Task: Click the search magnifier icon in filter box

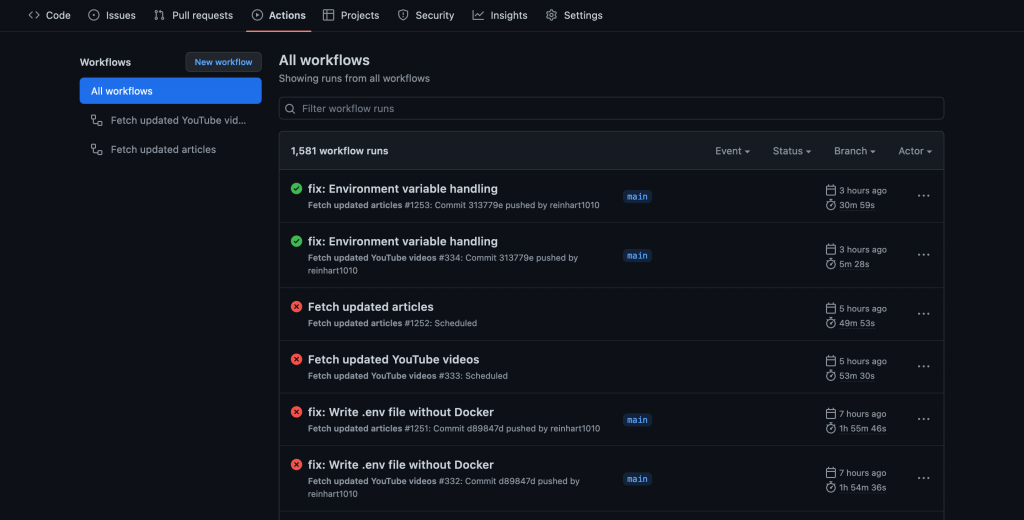Action: [290, 109]
